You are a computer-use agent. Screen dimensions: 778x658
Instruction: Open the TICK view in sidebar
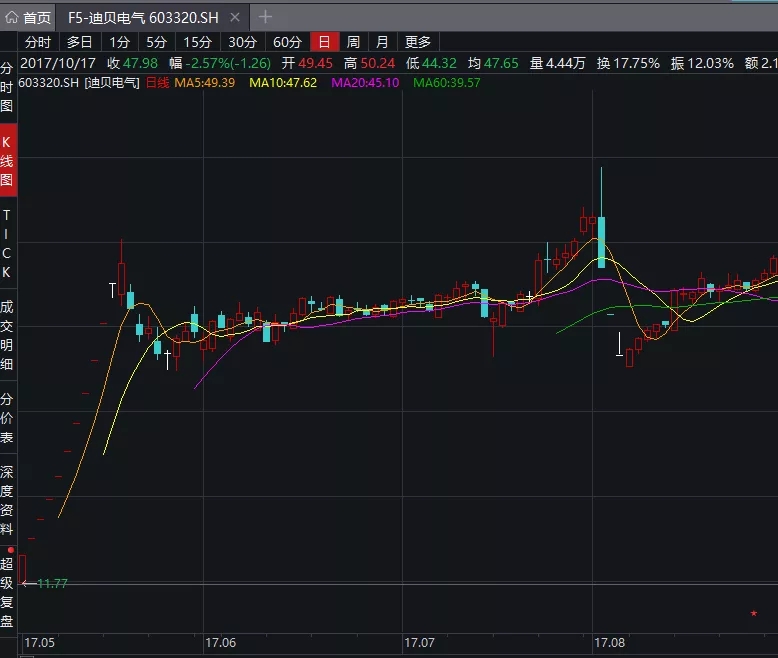pos(8,243)
